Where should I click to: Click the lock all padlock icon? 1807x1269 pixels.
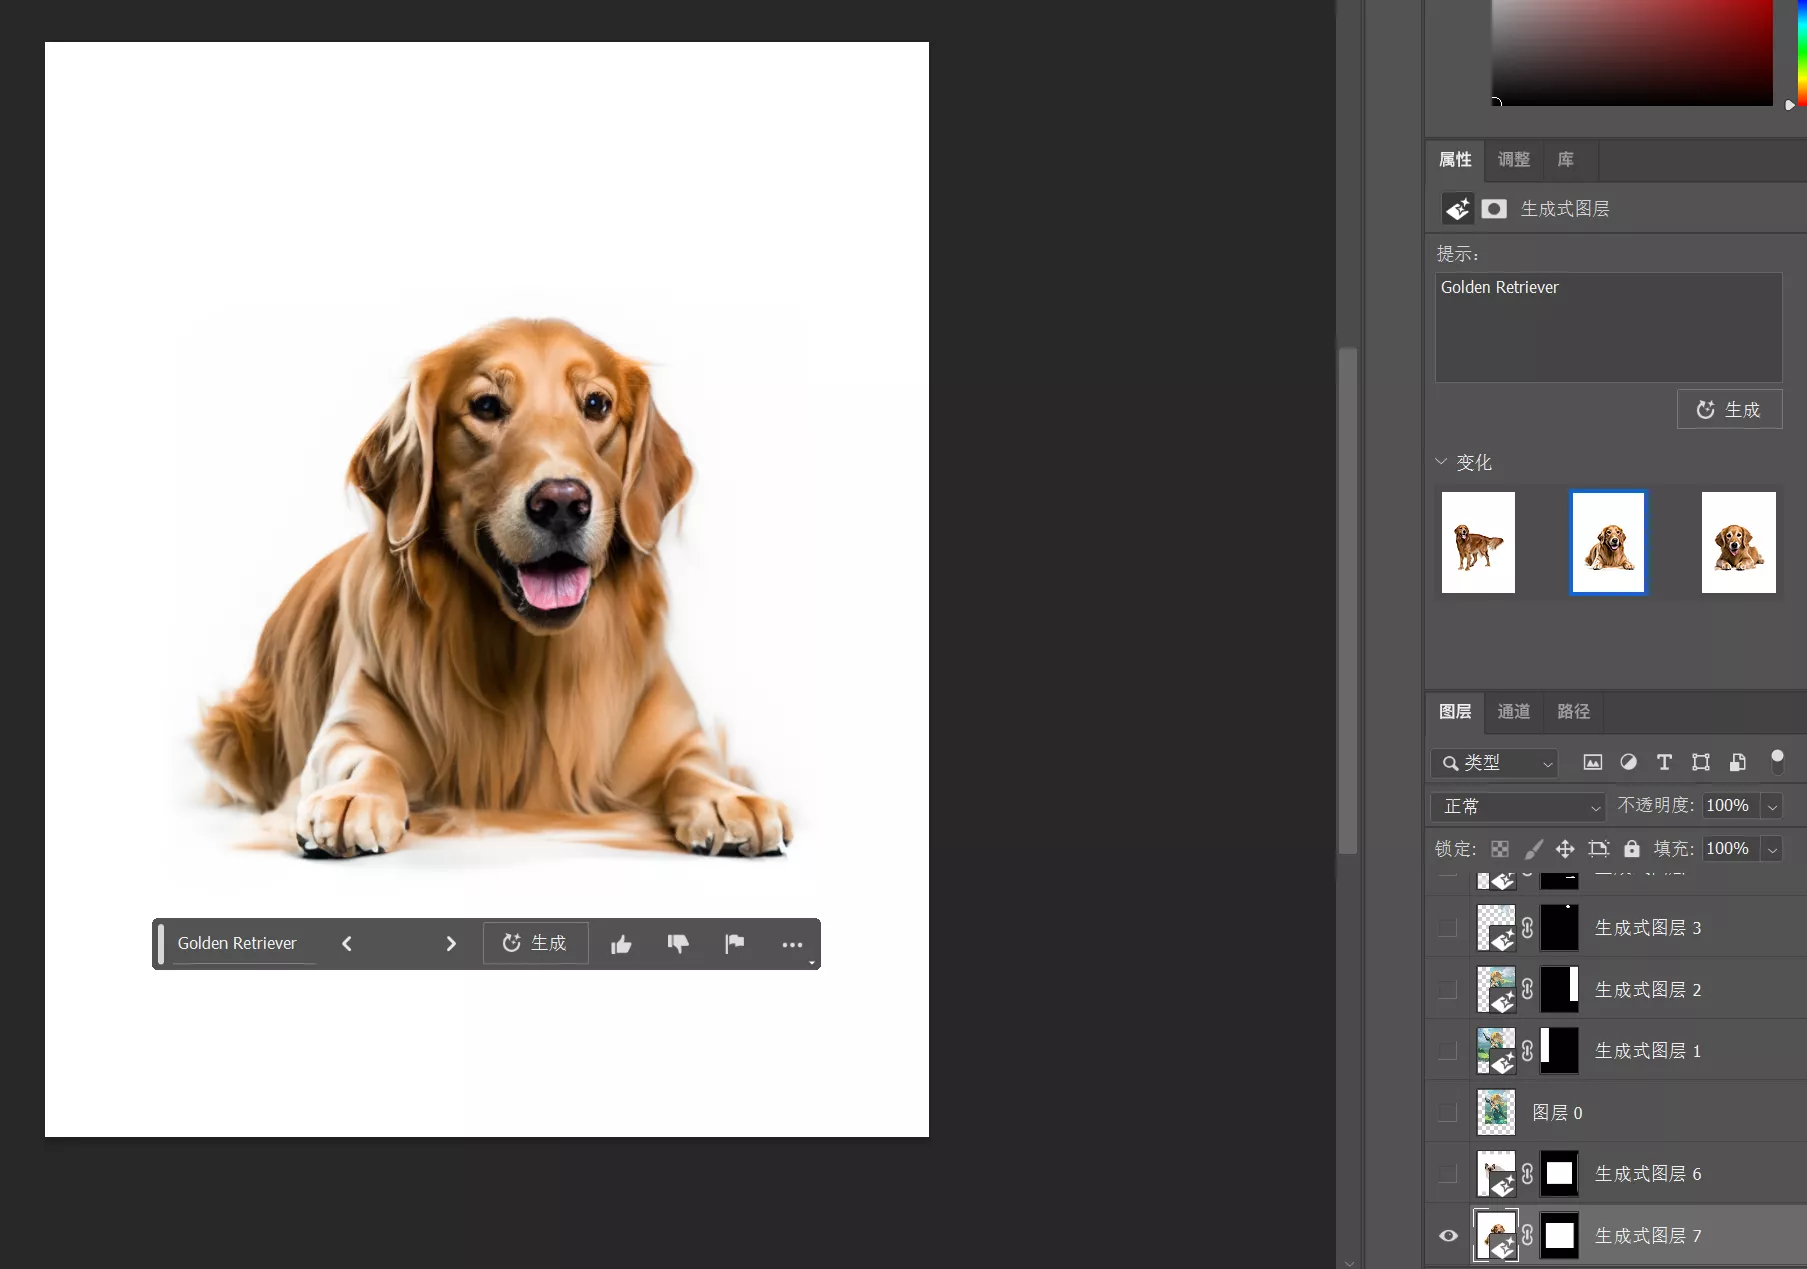[x=1632, y=849]
